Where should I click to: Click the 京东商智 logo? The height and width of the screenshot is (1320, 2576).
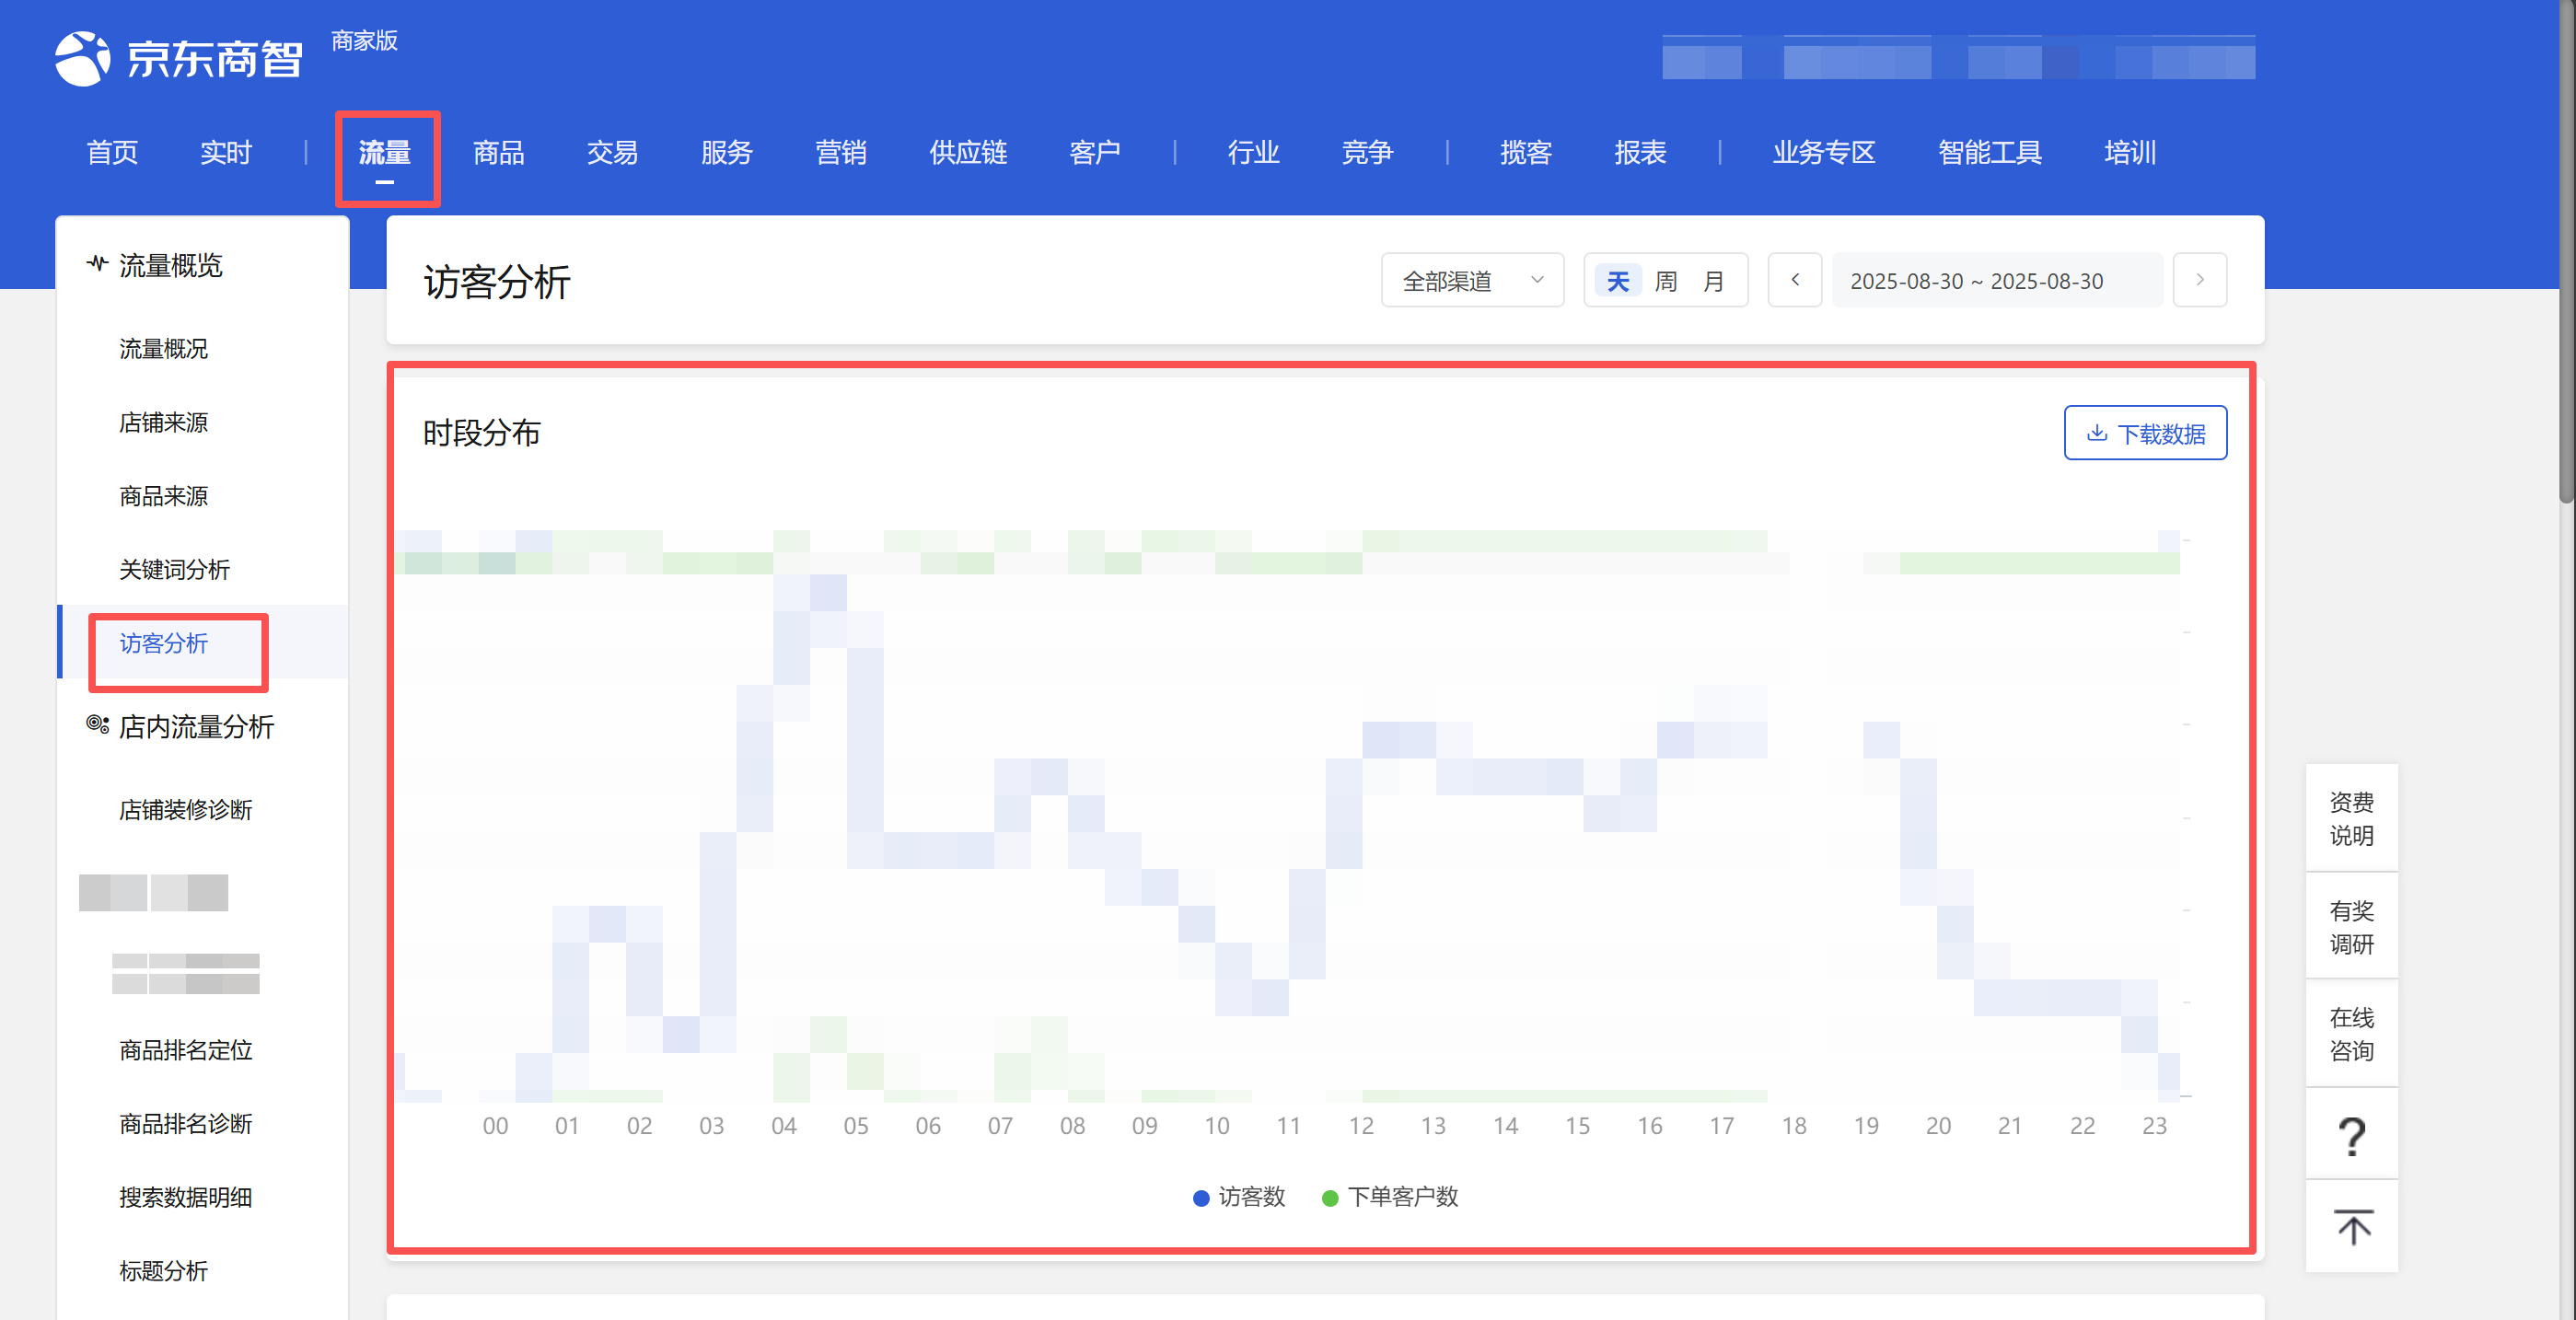click(178, 58)
